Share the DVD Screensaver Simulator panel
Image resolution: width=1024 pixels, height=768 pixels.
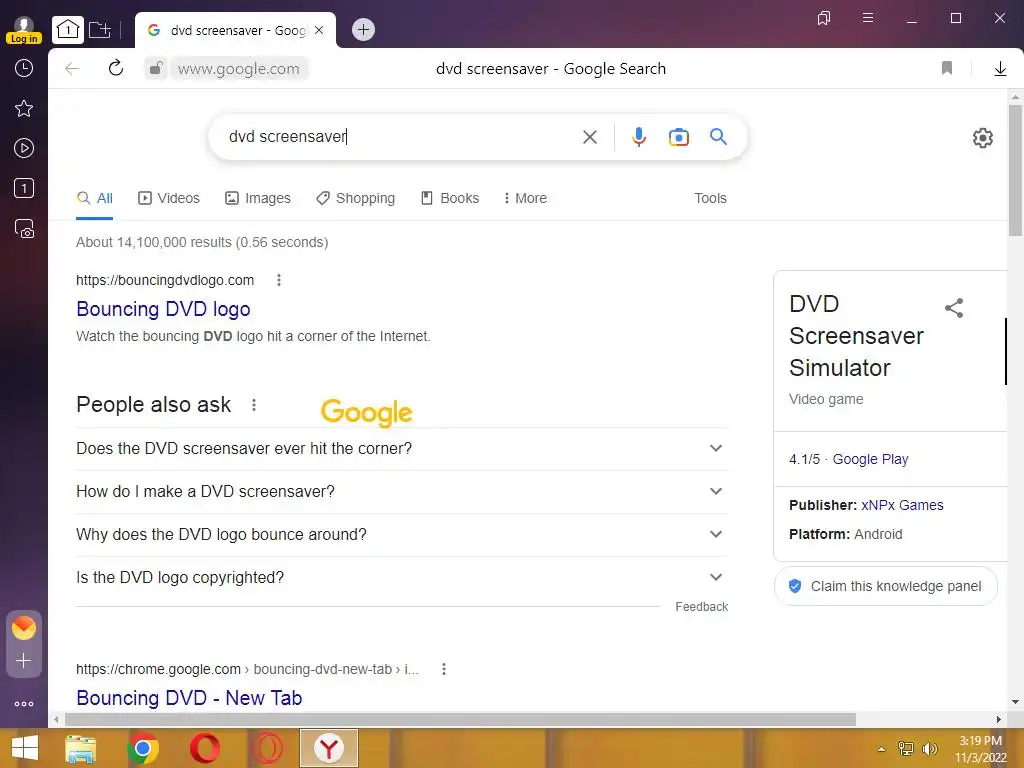[953, 308]
